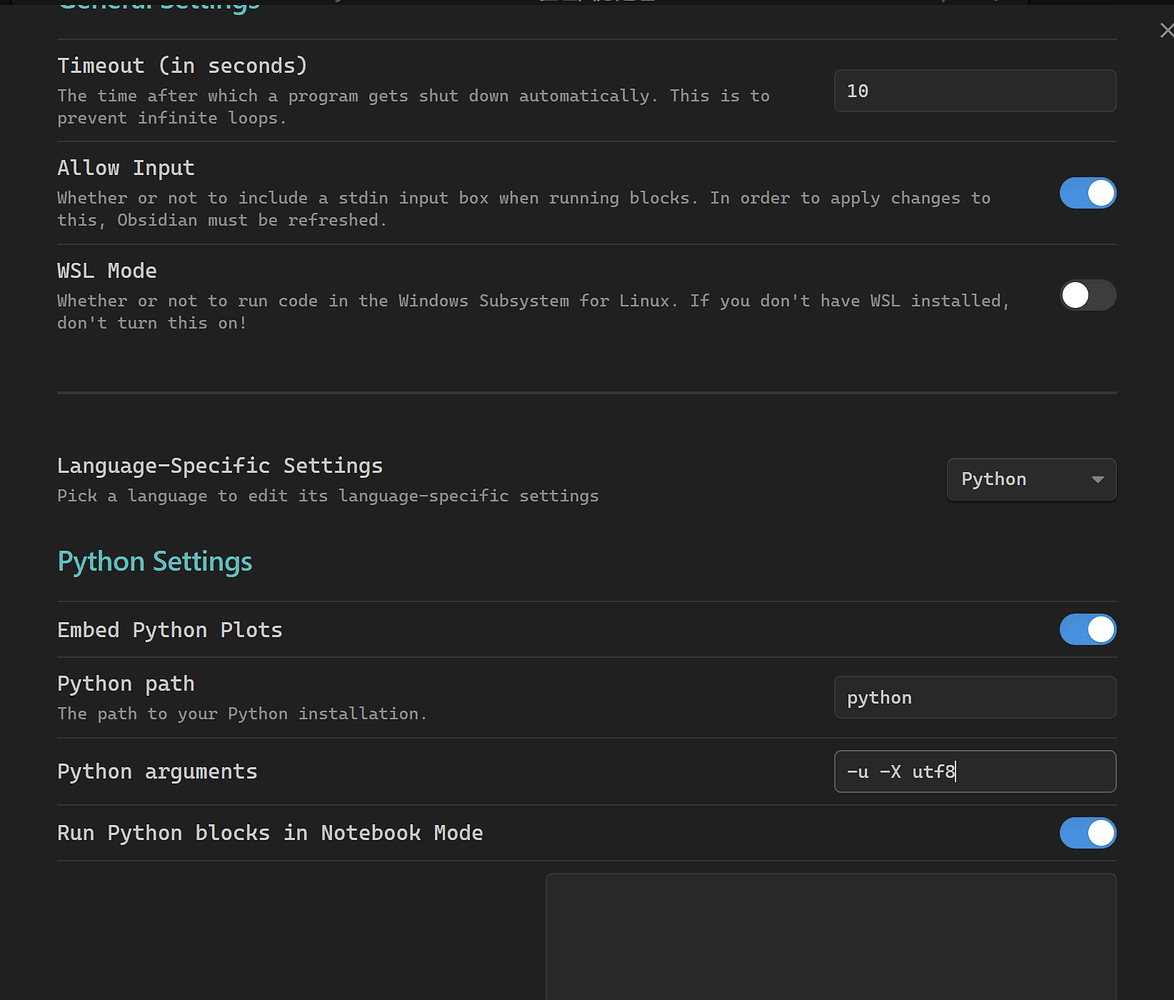Click the Embed Python Plots label

coord(170,630)
